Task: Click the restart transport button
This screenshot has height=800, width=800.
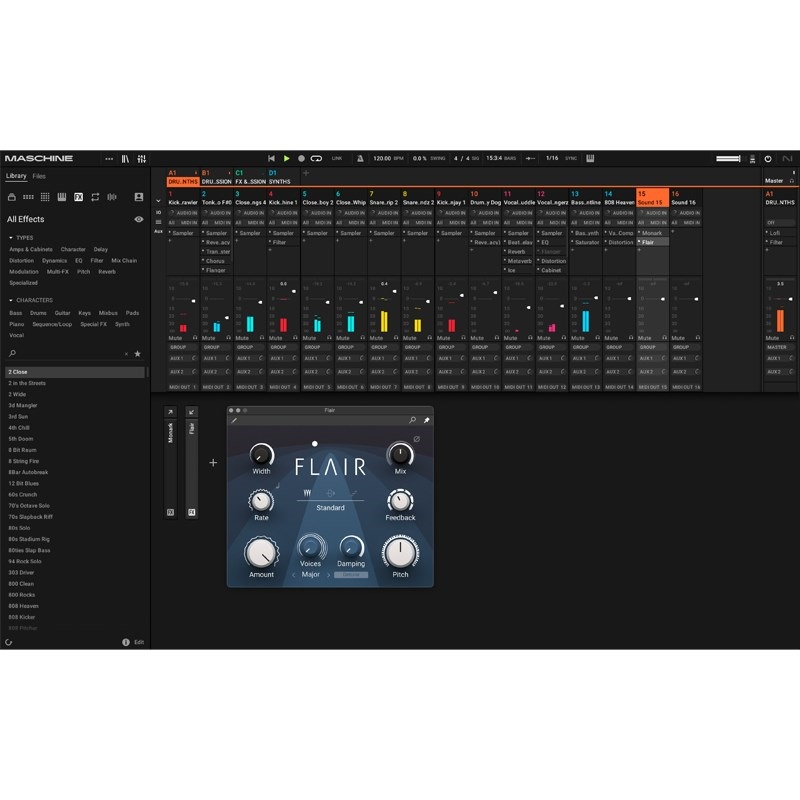Action: click(x=271, y=159)
